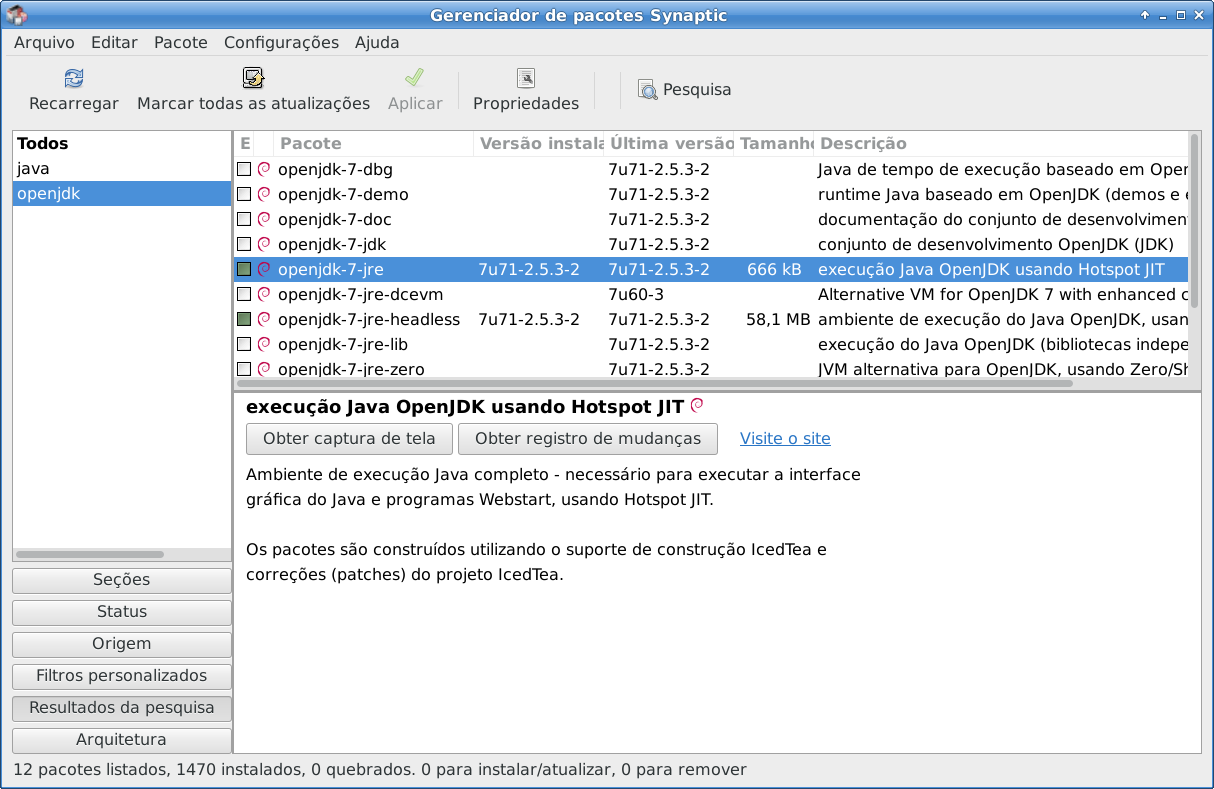Click the Recarregar reload icon

(73, 78)
